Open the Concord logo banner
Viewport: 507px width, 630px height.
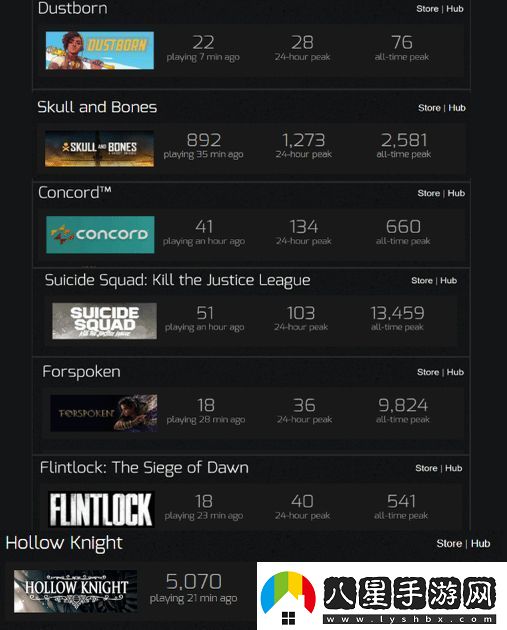pos(100,235)
